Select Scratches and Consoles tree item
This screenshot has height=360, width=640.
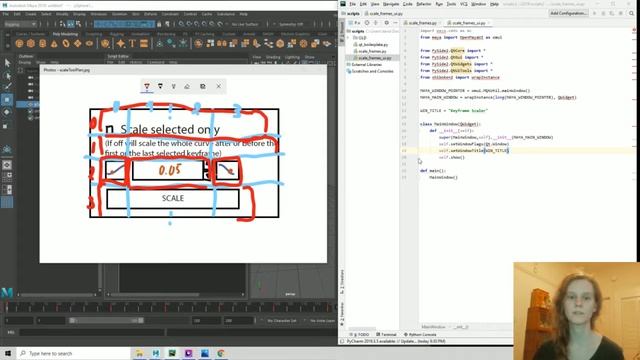tap(370, 71)
